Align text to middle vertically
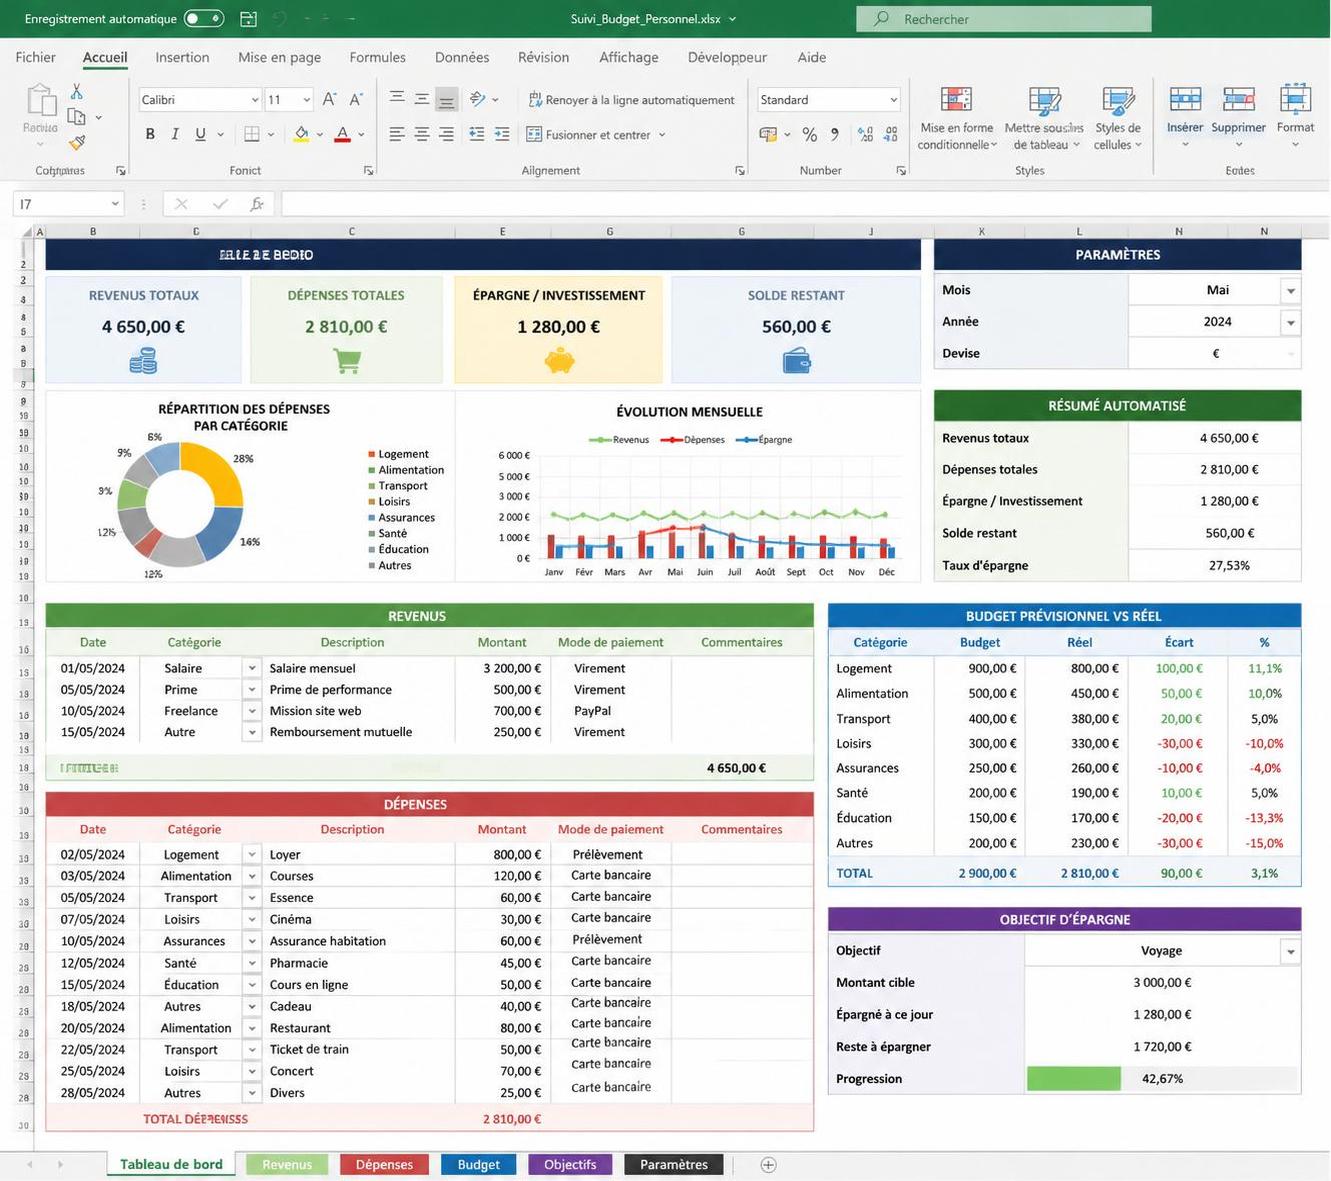The height and width of the screenshot is (1181, 1331). coord(422,99)
